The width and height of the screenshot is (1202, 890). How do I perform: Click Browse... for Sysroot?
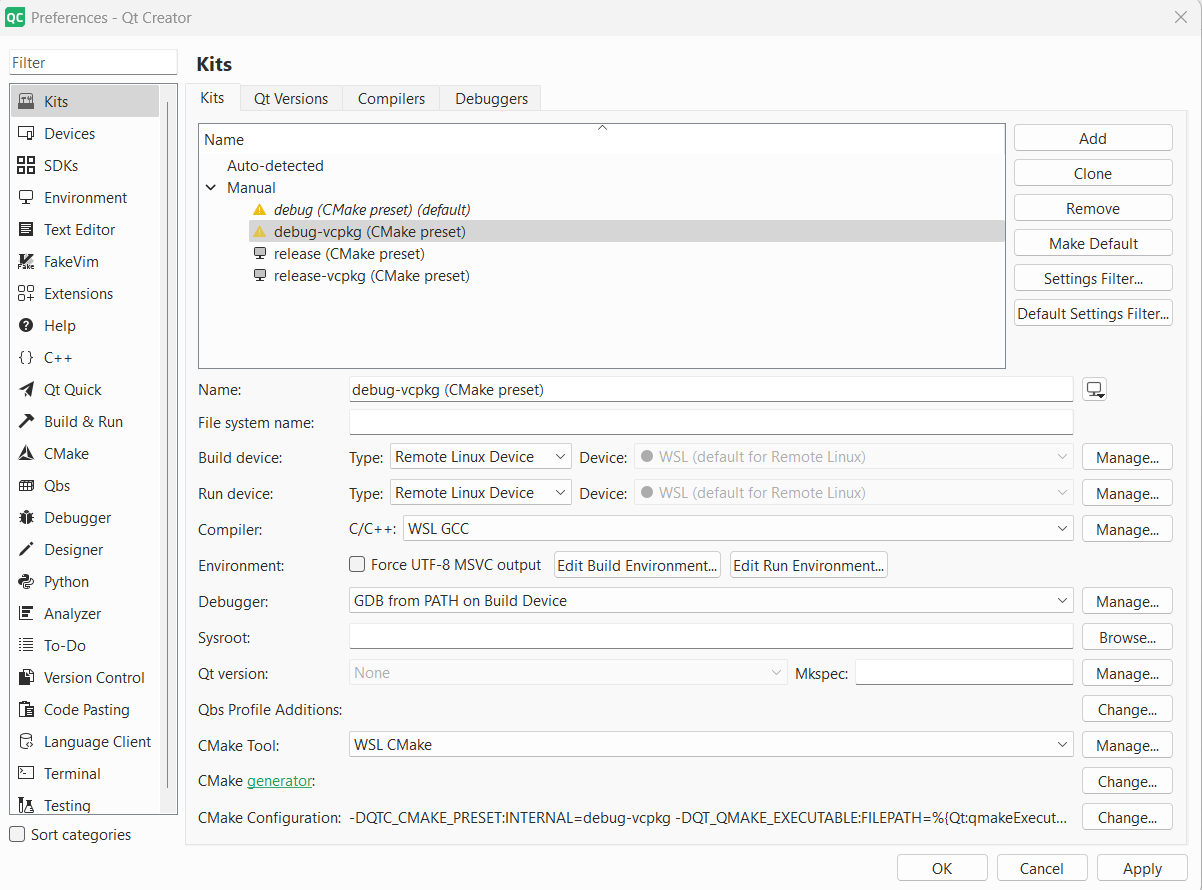click(x=1127, y=637)
